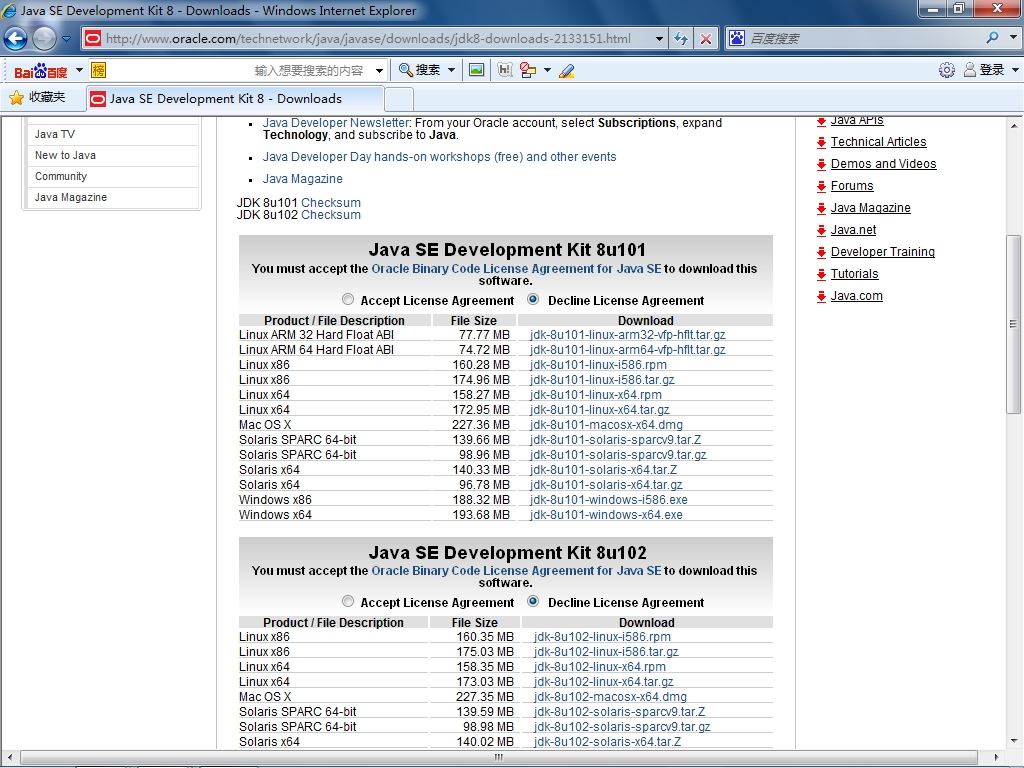
Task: Open the Baidu search input suggestions dropdown
Action: point(379,71)
